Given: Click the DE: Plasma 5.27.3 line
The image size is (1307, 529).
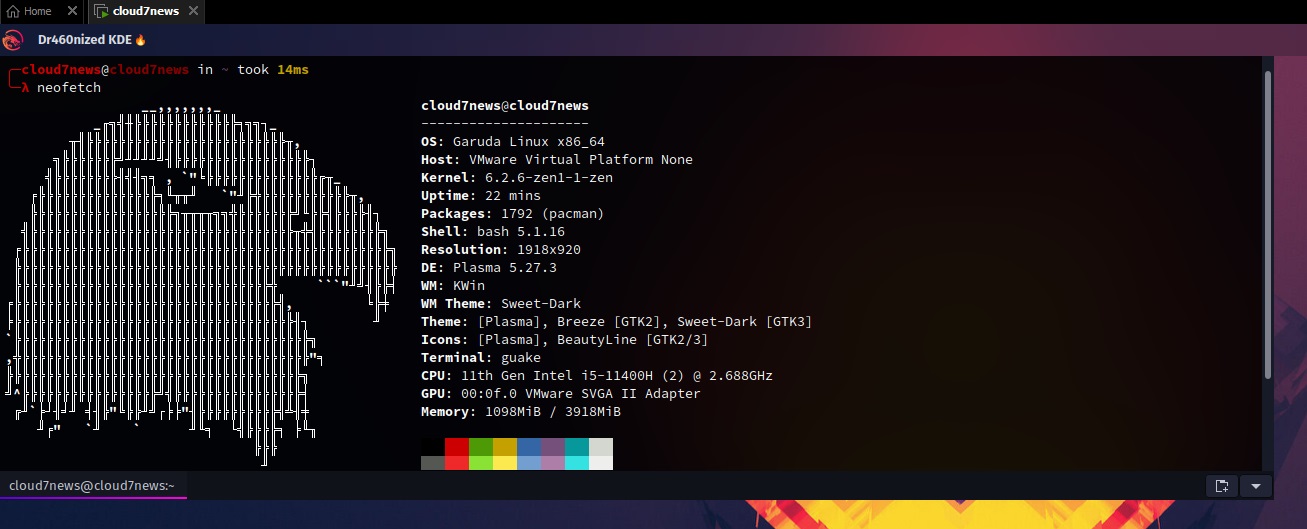Looking at the screenshot, I should click(489, 268).
